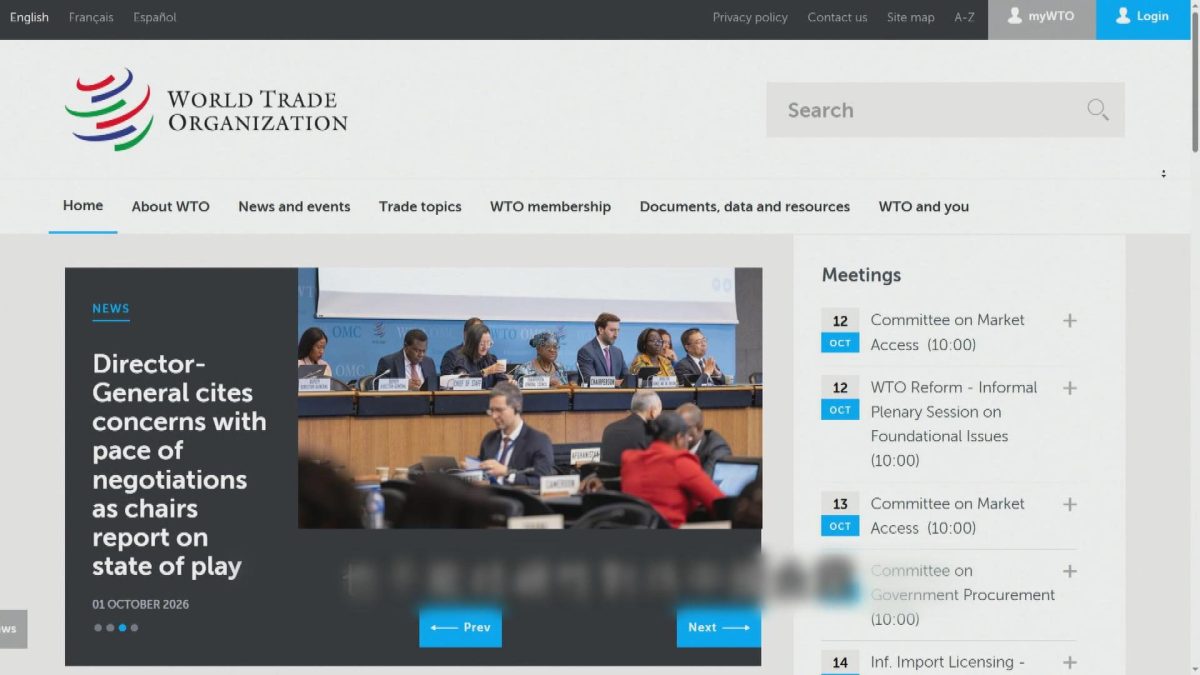Select the third carousel dot
Screen dimensions: 1200x675
pos(122,628)
